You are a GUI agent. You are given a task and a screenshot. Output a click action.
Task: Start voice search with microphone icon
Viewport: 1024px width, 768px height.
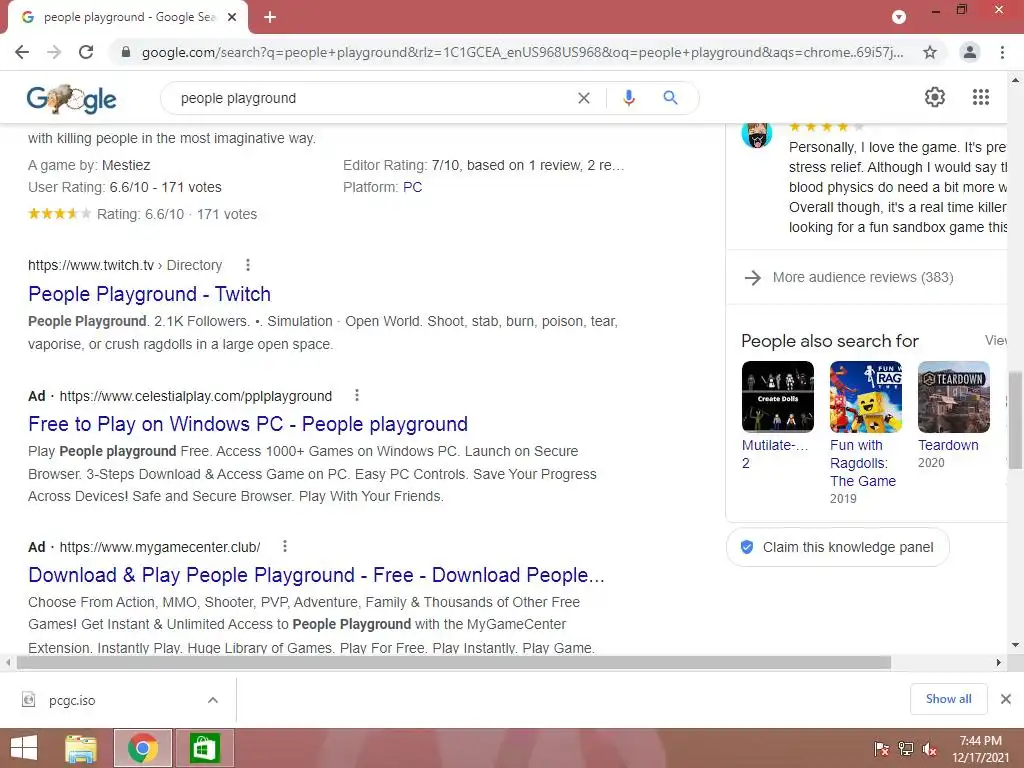pyautogui.click(x=629, y=98)
